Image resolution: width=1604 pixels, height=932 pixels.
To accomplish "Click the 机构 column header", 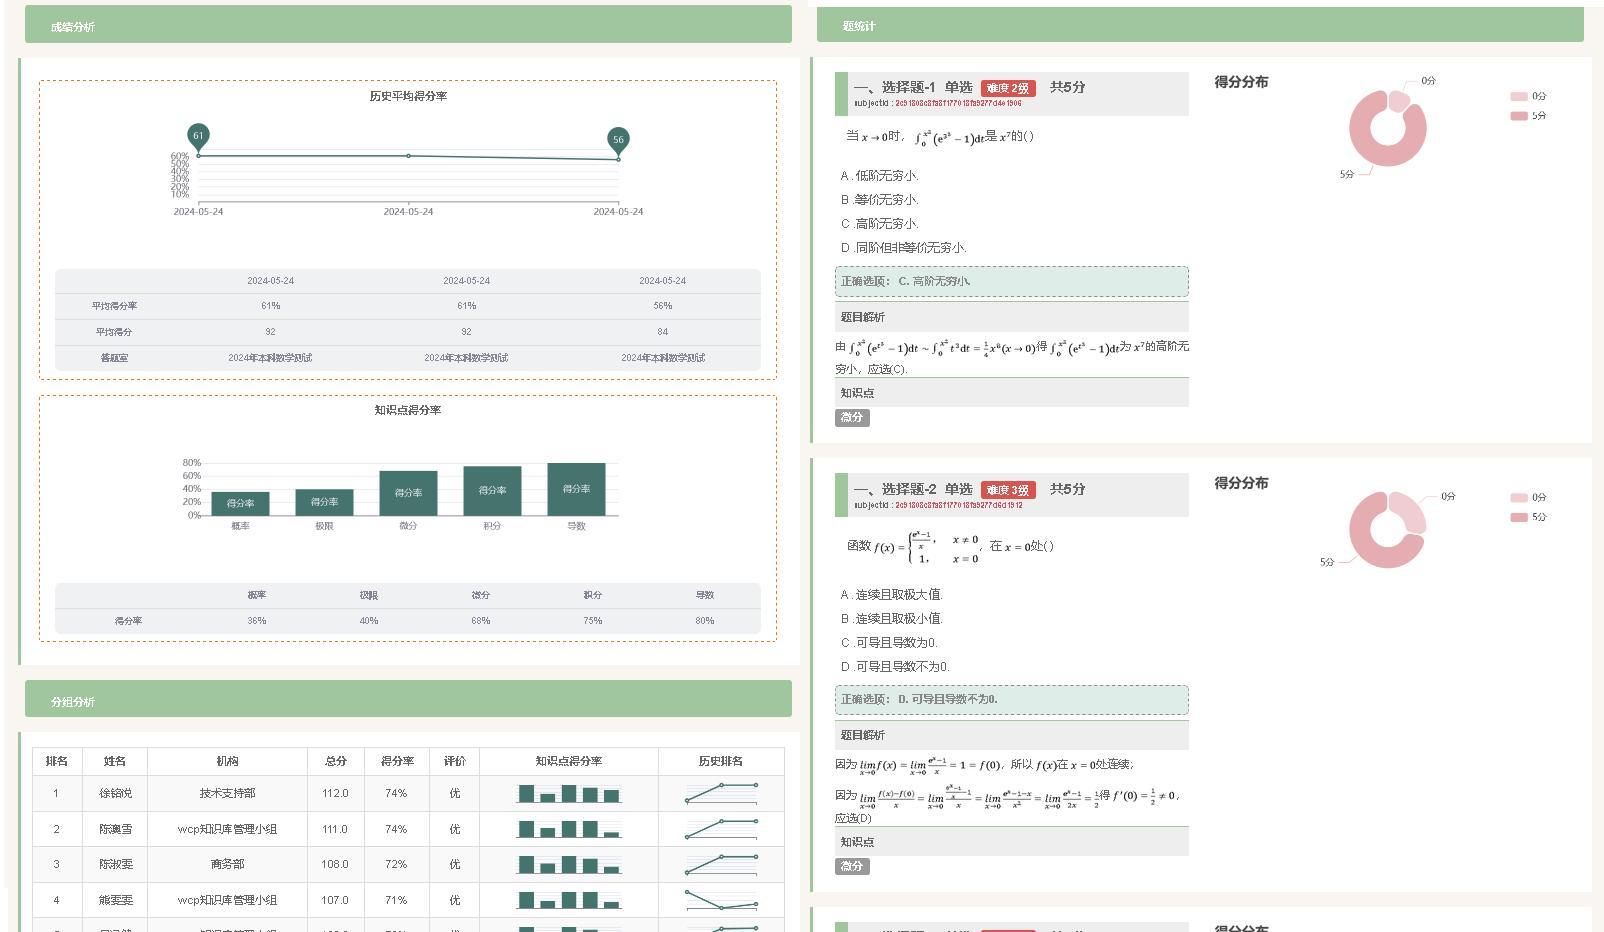I will [x=227, y=761].
